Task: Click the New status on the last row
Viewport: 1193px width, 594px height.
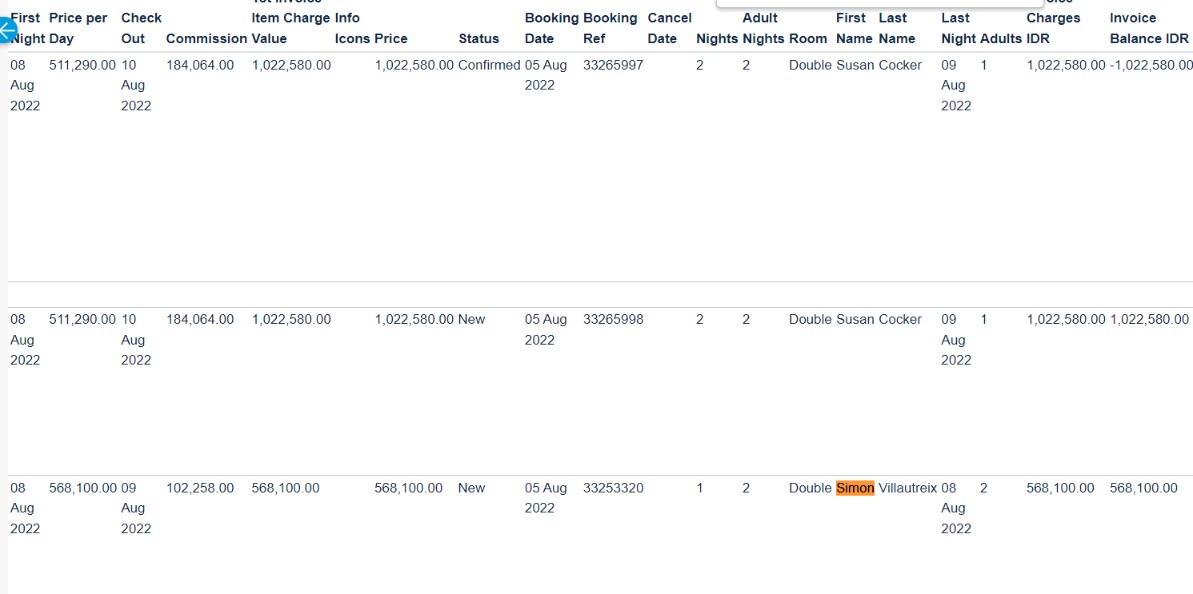Action: (x=470, y=487)
